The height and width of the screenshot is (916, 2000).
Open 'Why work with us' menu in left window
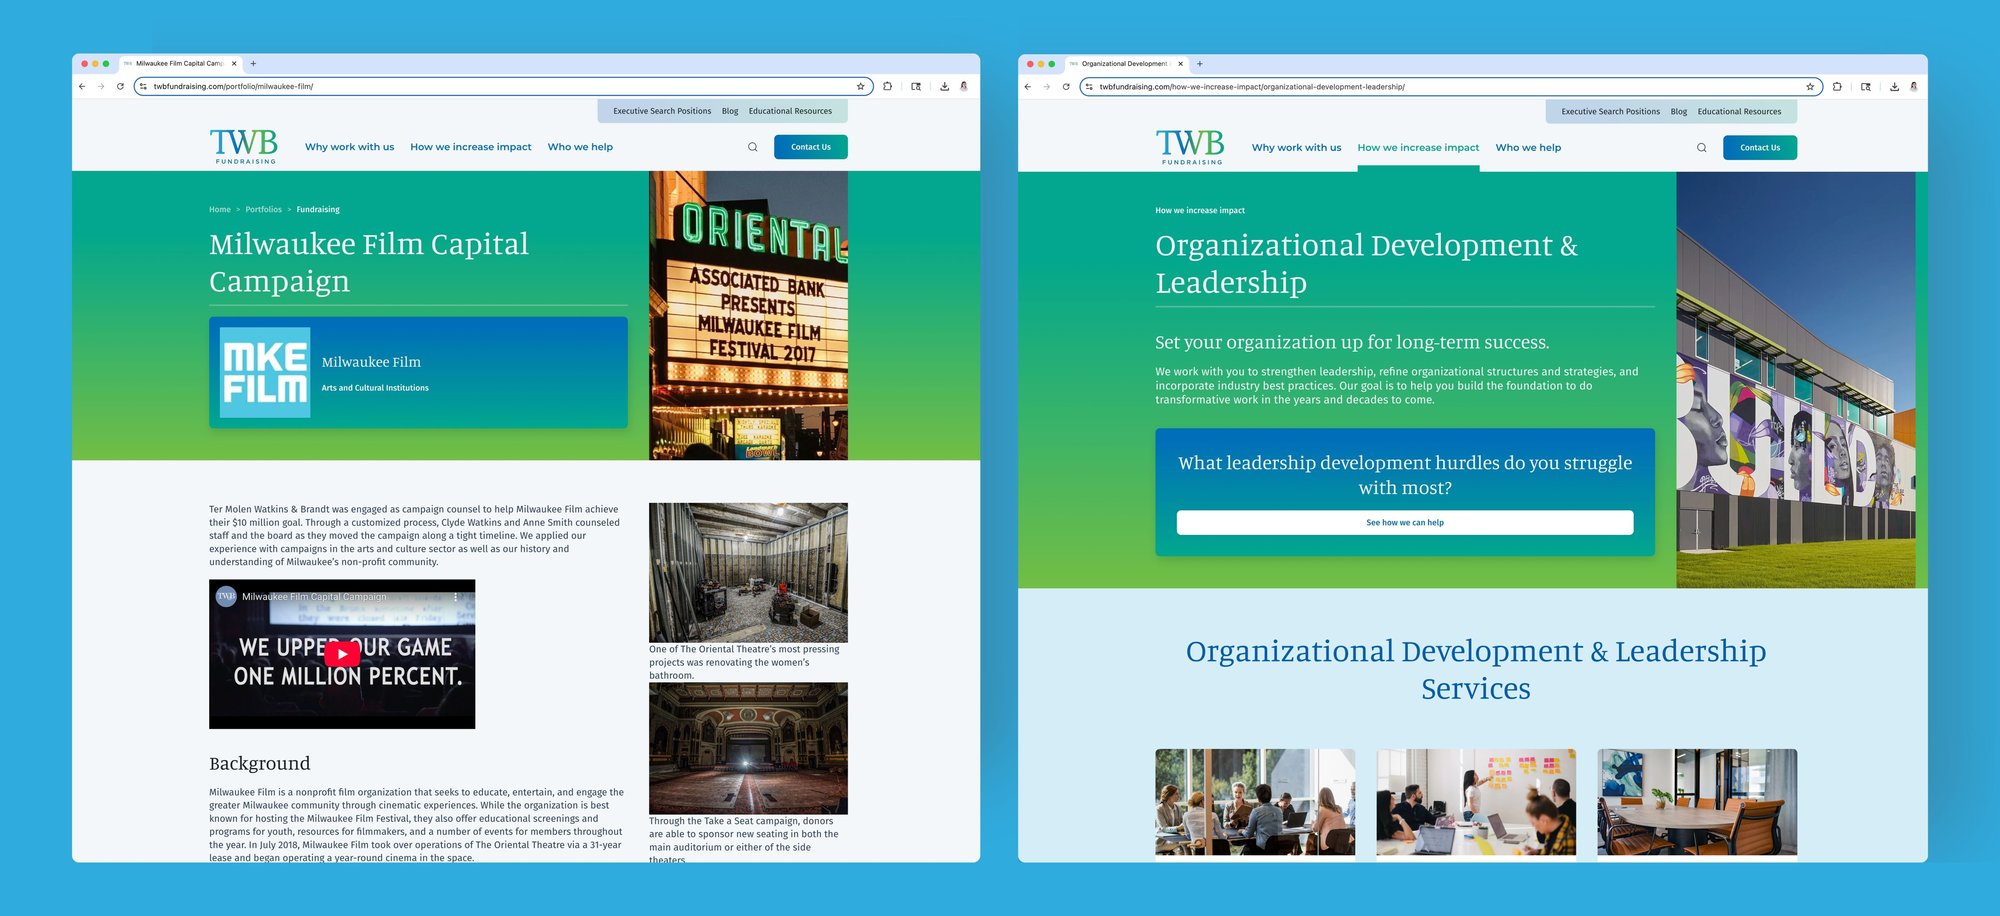point(350,147)
